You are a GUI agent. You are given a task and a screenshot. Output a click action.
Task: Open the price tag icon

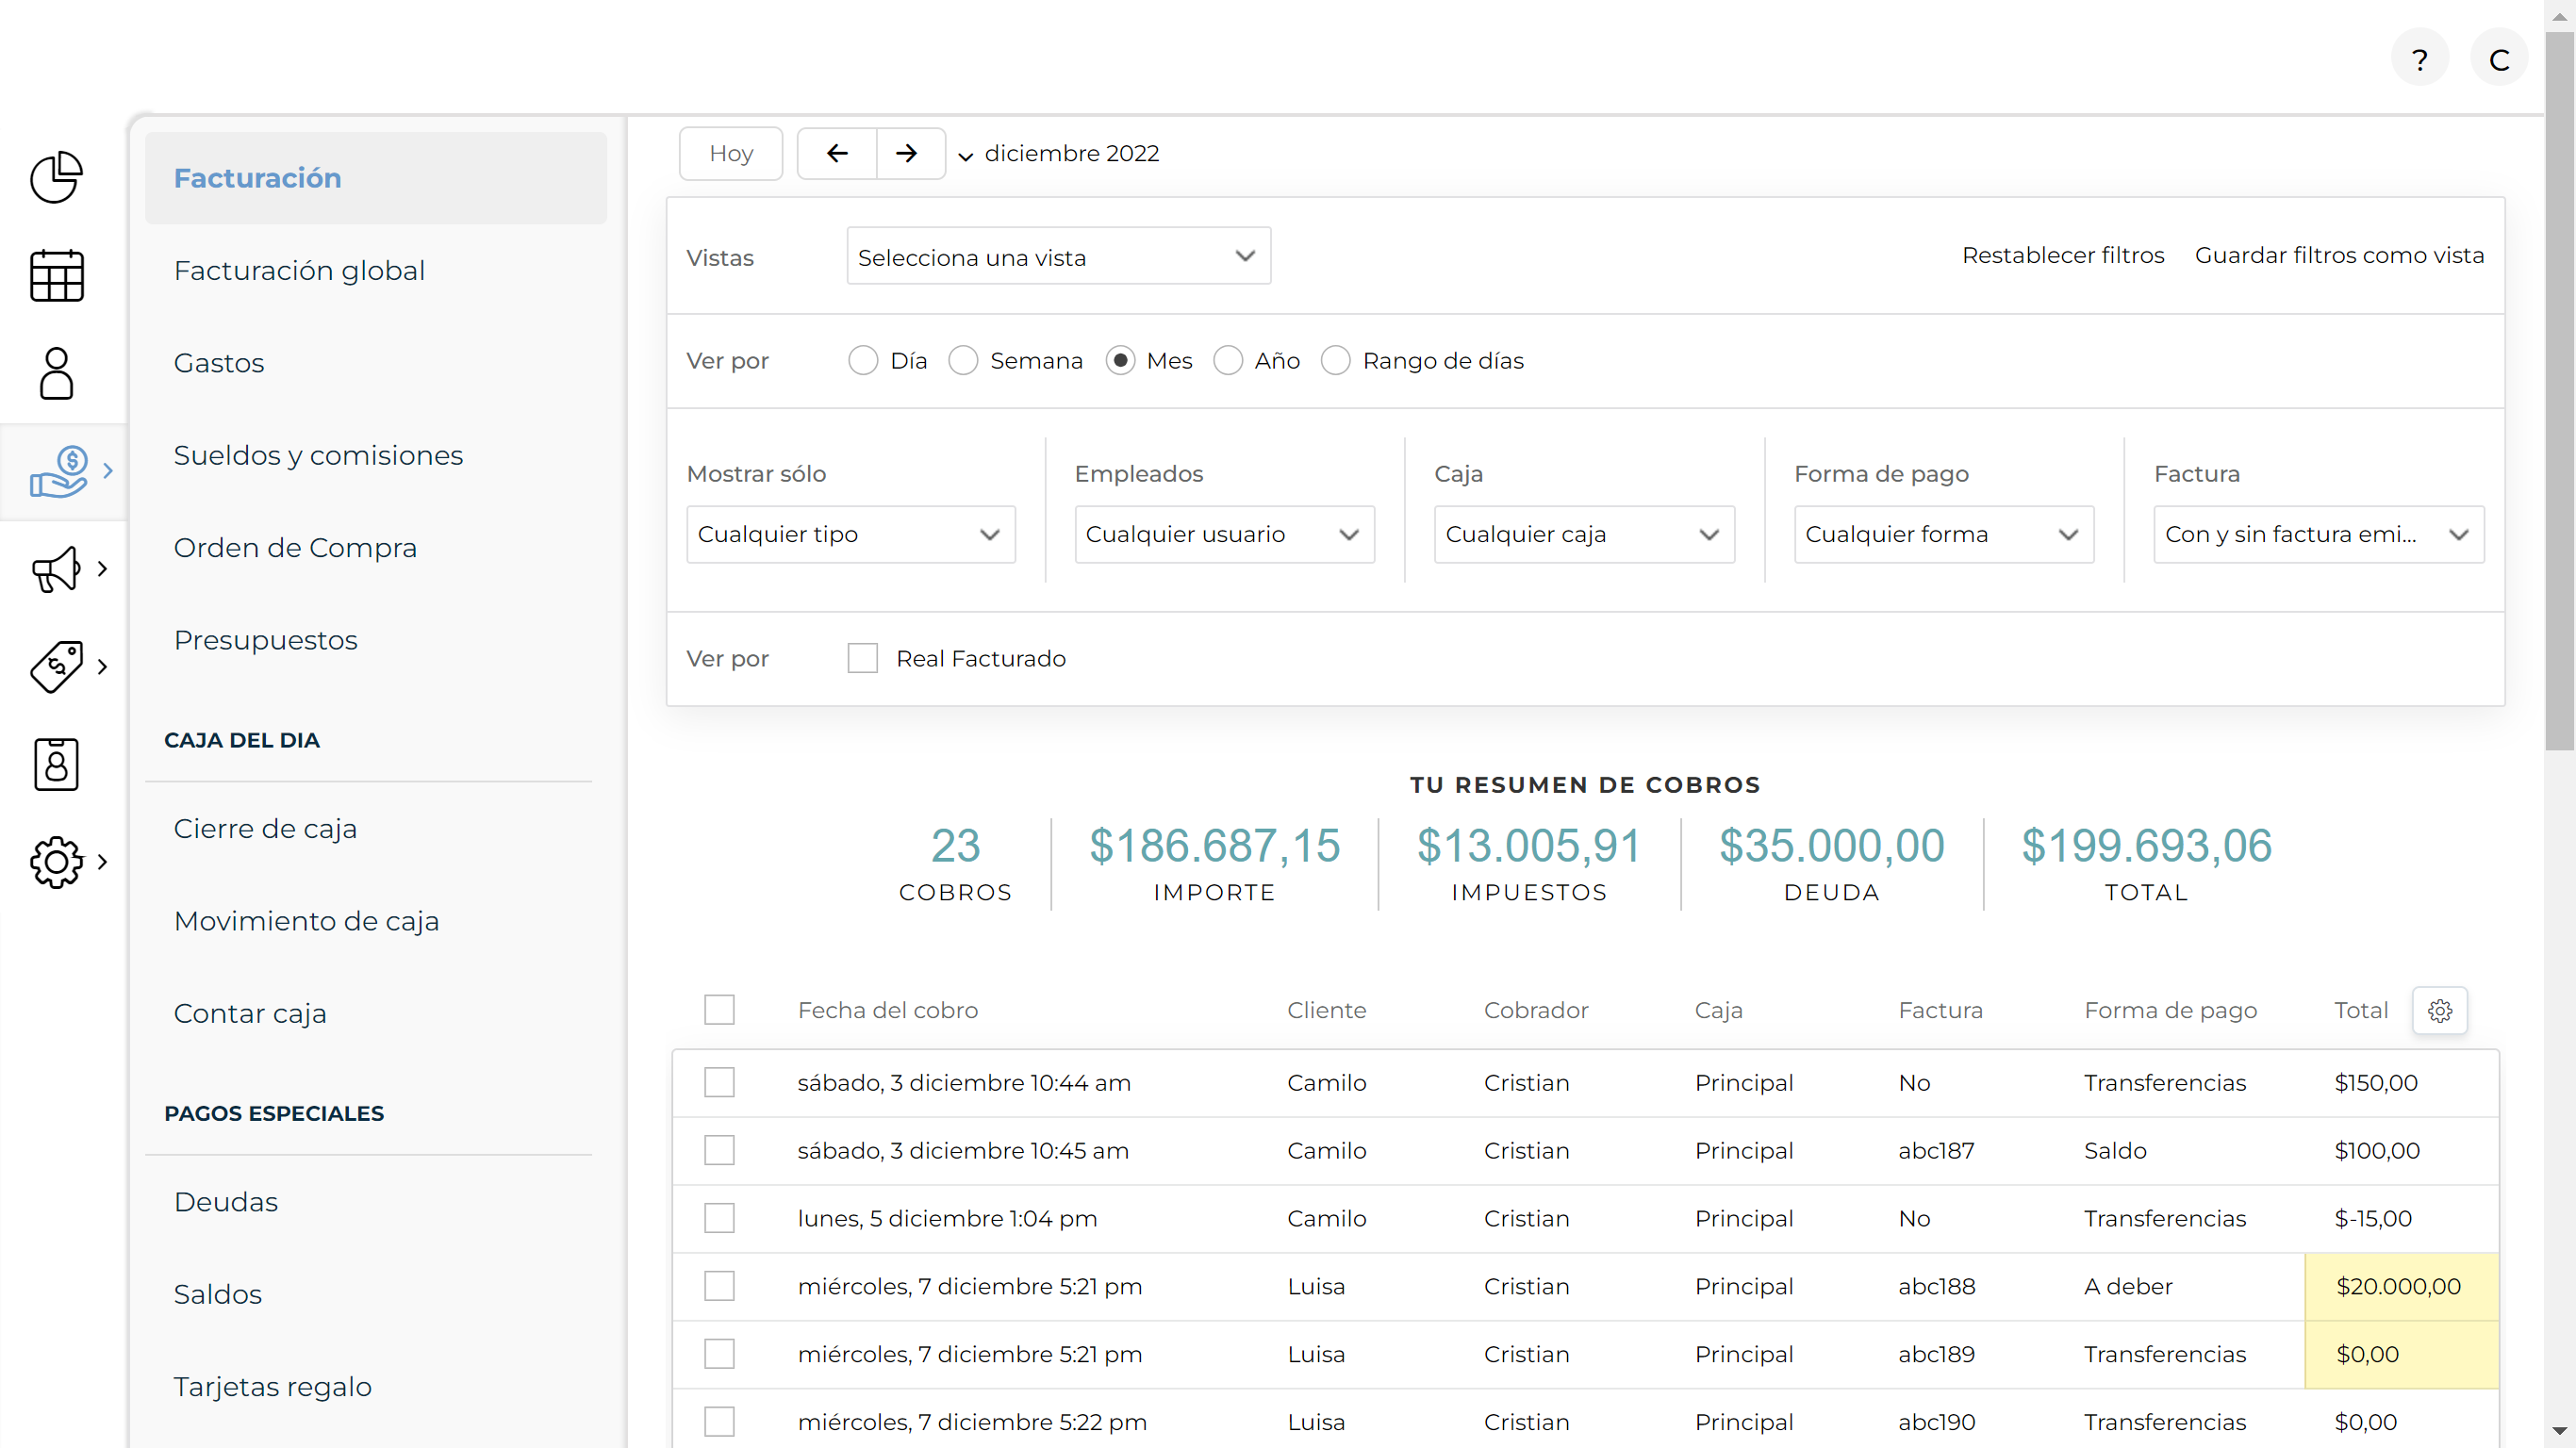tap(56, 667)
